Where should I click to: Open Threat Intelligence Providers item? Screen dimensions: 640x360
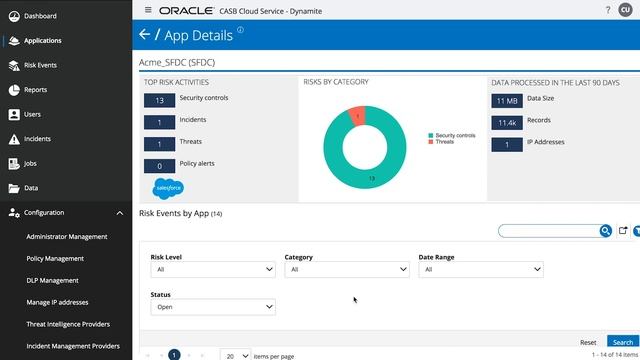coord(68,324)
